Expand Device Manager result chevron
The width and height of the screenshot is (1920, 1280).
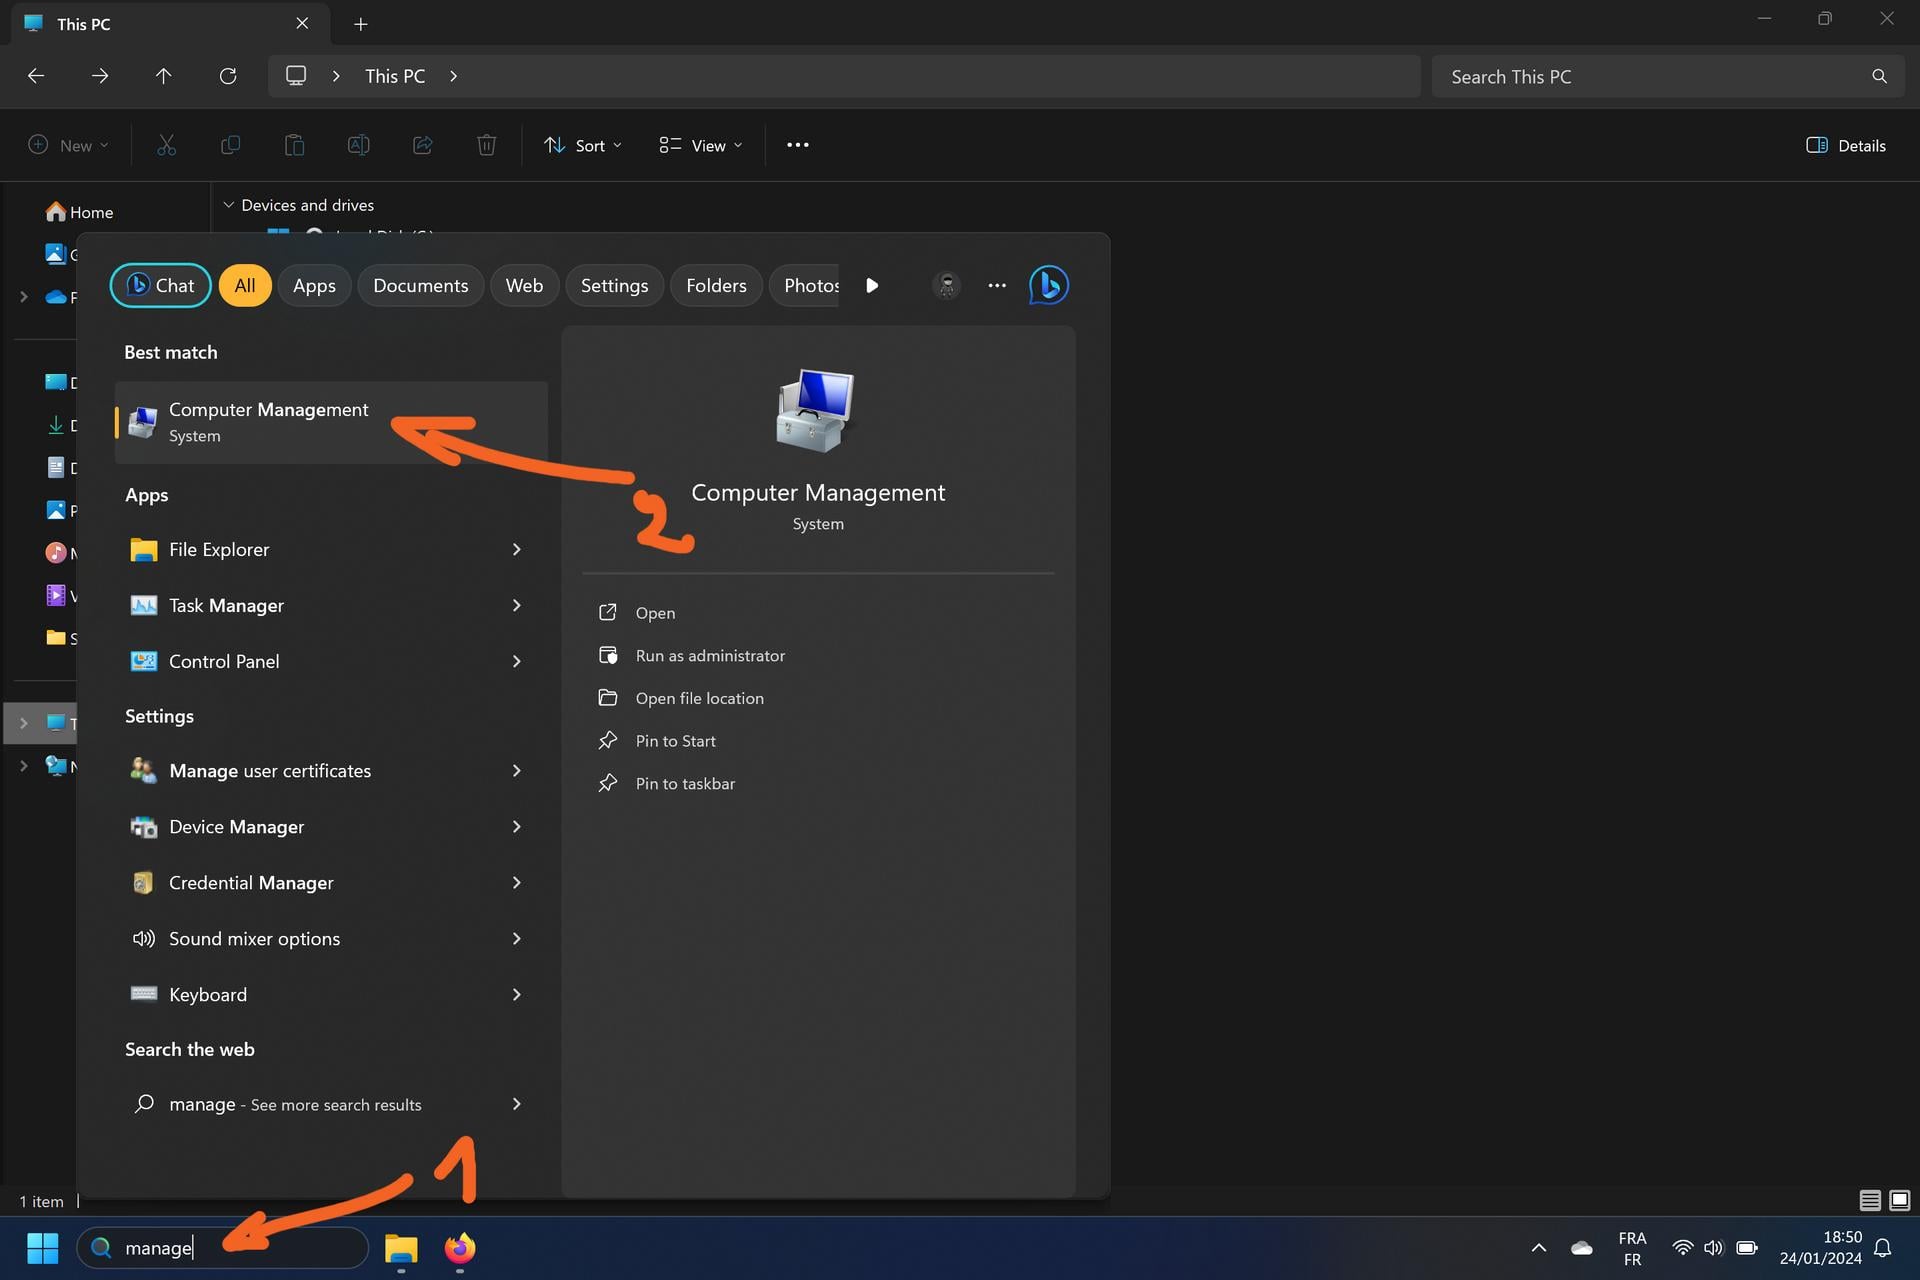[x=516, y=827]
